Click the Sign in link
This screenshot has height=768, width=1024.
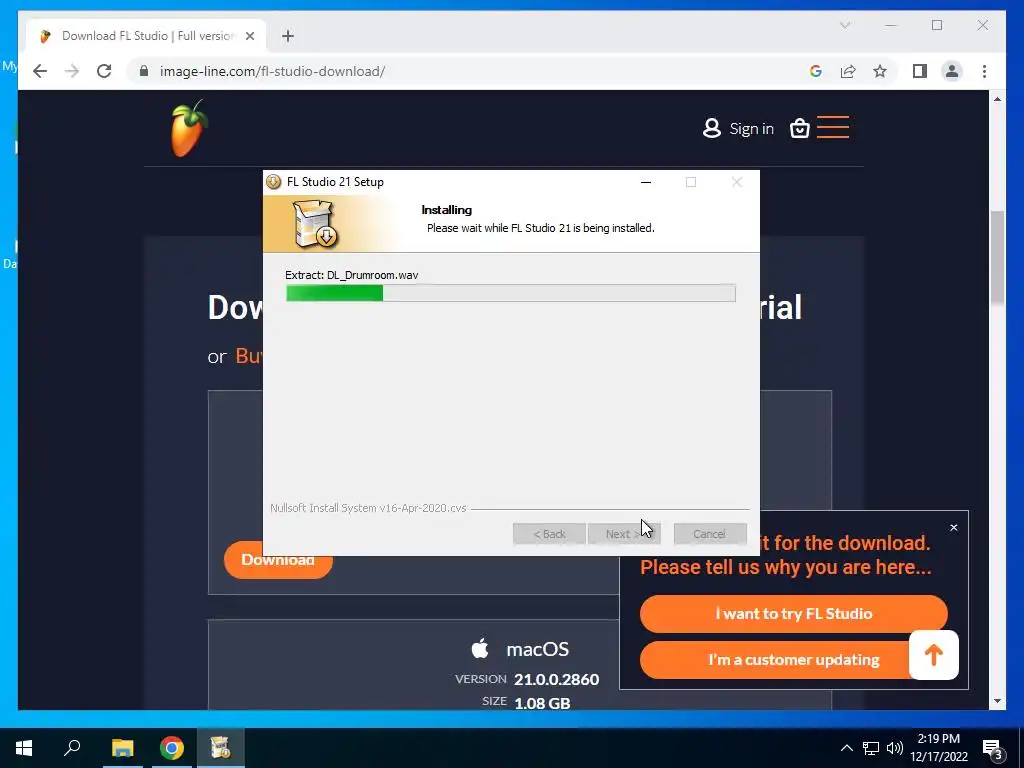pos(739,129)
